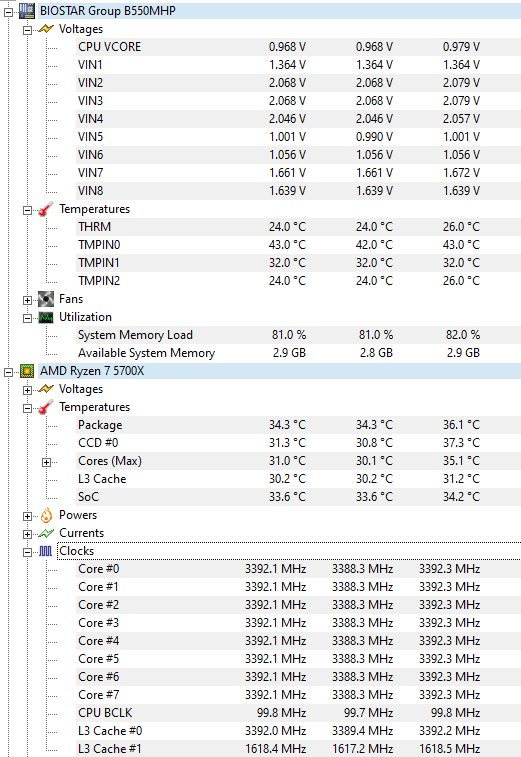Select the Core #0 clock row
Image resolution: width=521 pixels, height=757 pixels.
coord(298,569)
